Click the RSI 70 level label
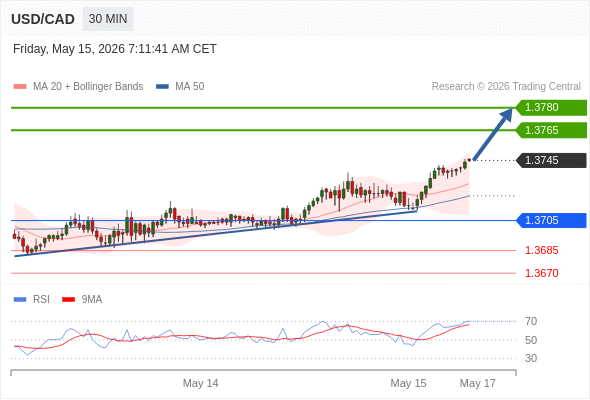Viewport: 590px width, 400px height. 531,321
